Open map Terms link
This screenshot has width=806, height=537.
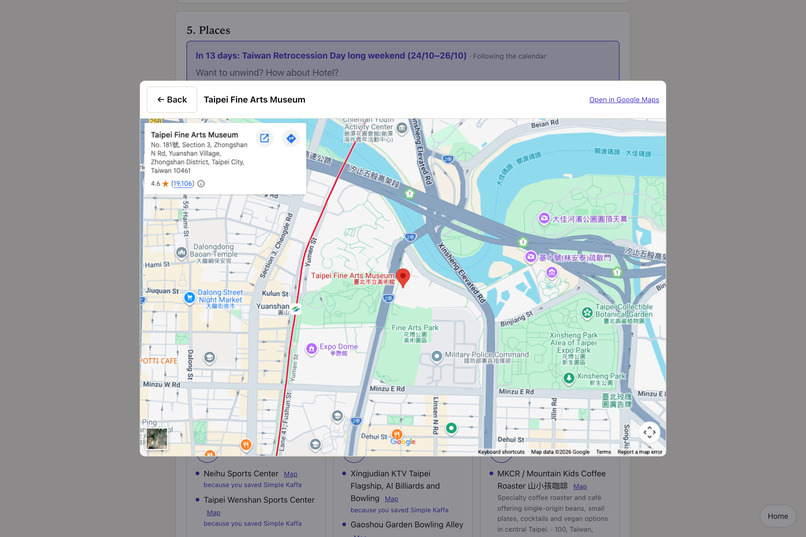pyautogui.click(x=603, y=452)
